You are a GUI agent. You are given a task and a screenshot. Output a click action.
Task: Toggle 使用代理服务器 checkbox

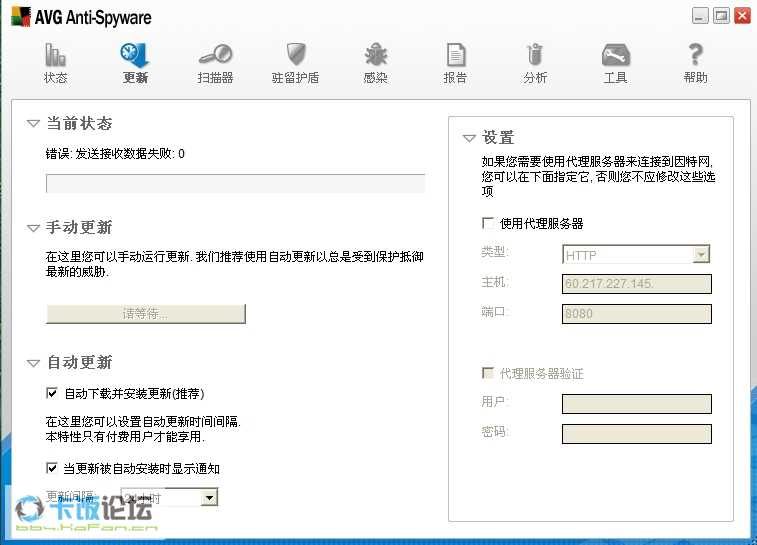click(x=488, y=223)
